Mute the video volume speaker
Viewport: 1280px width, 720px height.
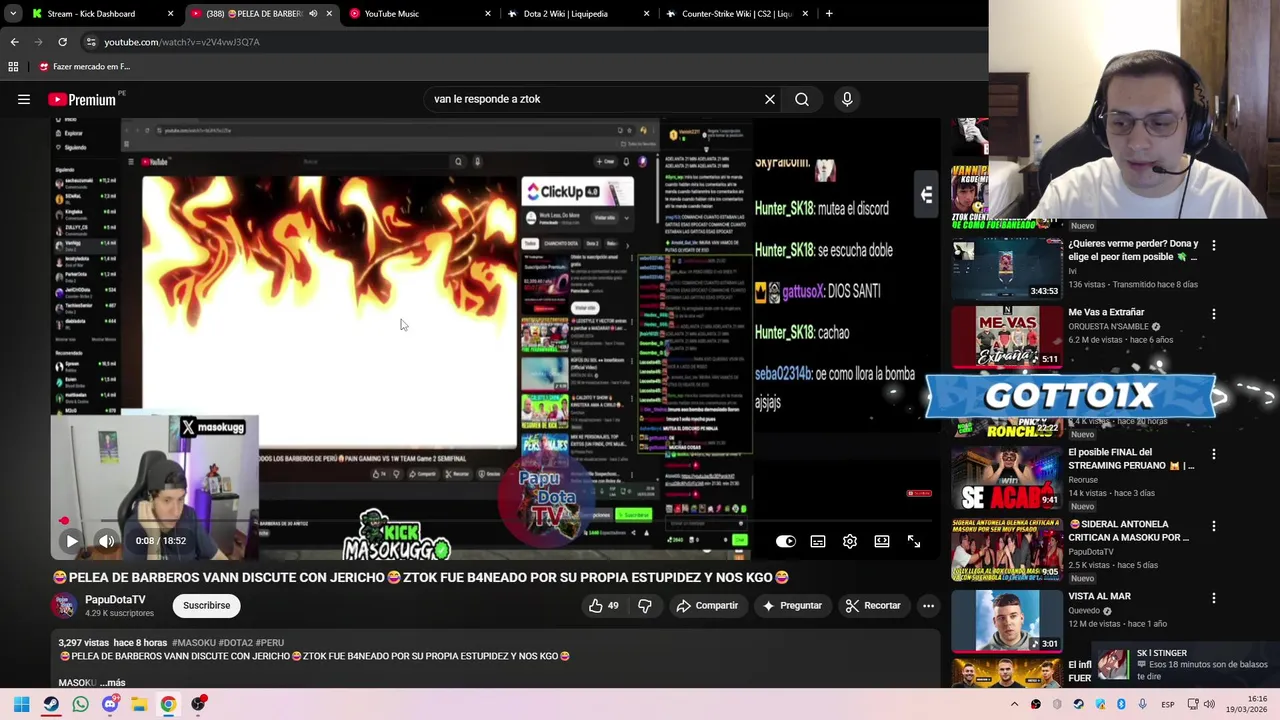tap(107, 541)
